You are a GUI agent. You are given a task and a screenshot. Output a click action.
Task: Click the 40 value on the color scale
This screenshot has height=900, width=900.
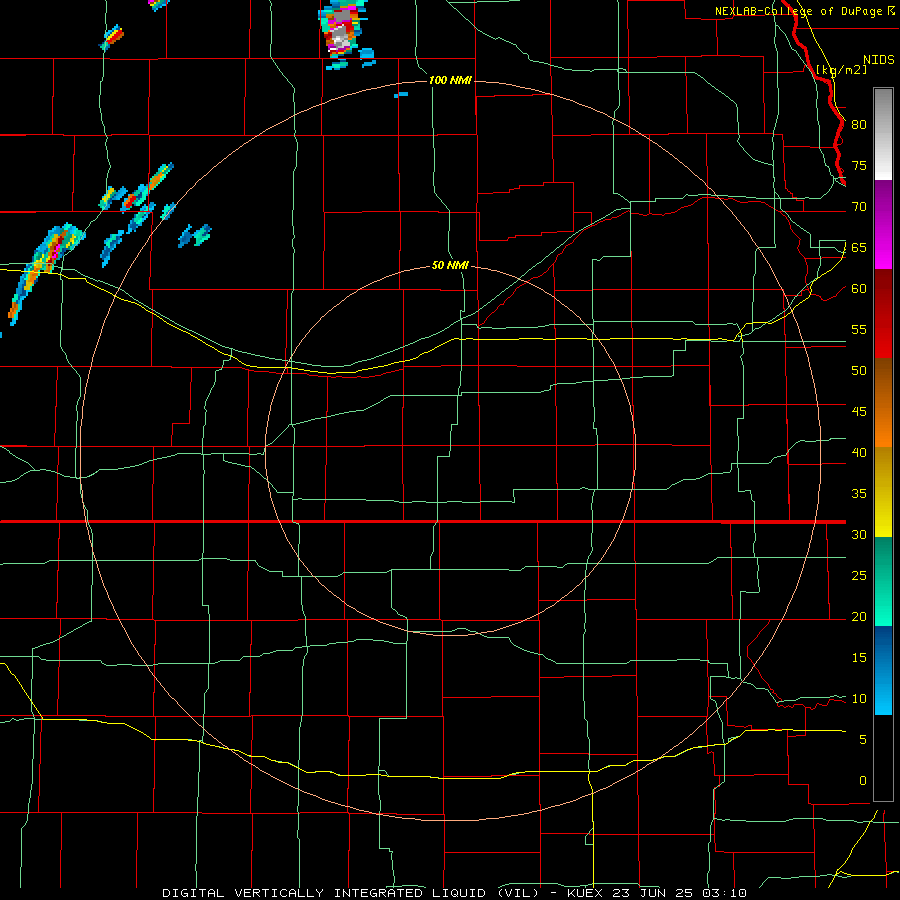(x=859, y=453)
